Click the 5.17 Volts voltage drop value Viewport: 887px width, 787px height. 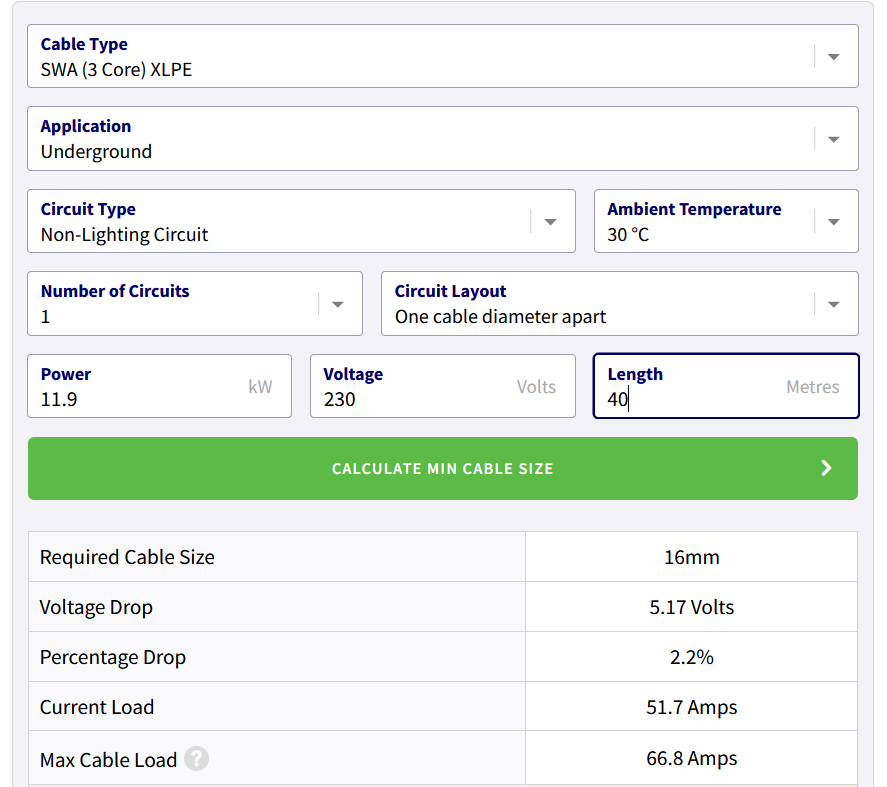pos(691,607)
